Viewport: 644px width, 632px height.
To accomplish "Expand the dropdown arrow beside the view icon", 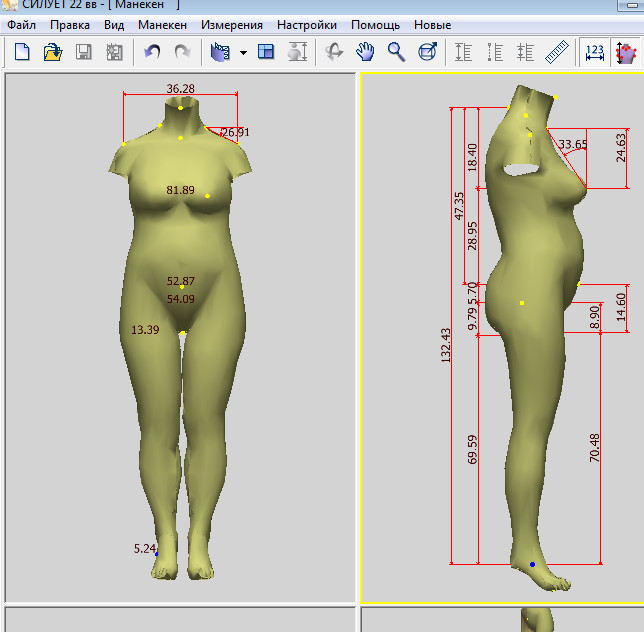I will tap(243, 52).
